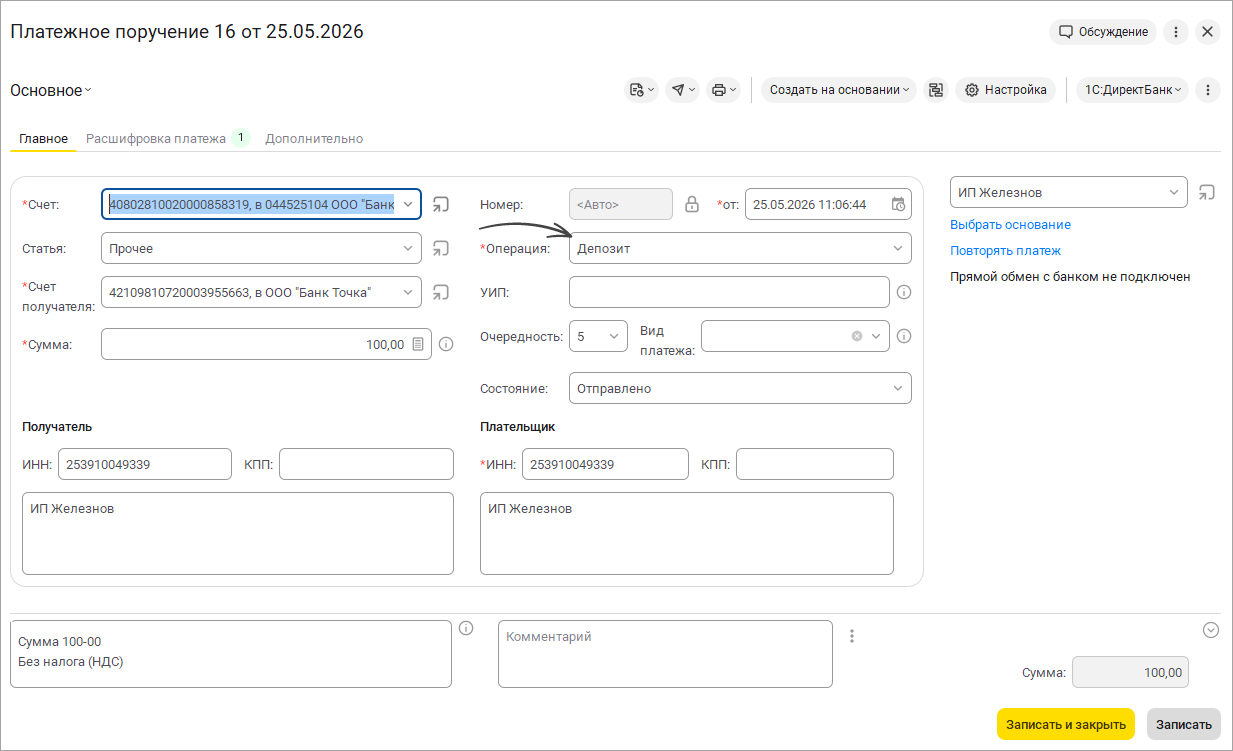
Task: Click the Плательщик КПП field
Action: click(815, 464)
